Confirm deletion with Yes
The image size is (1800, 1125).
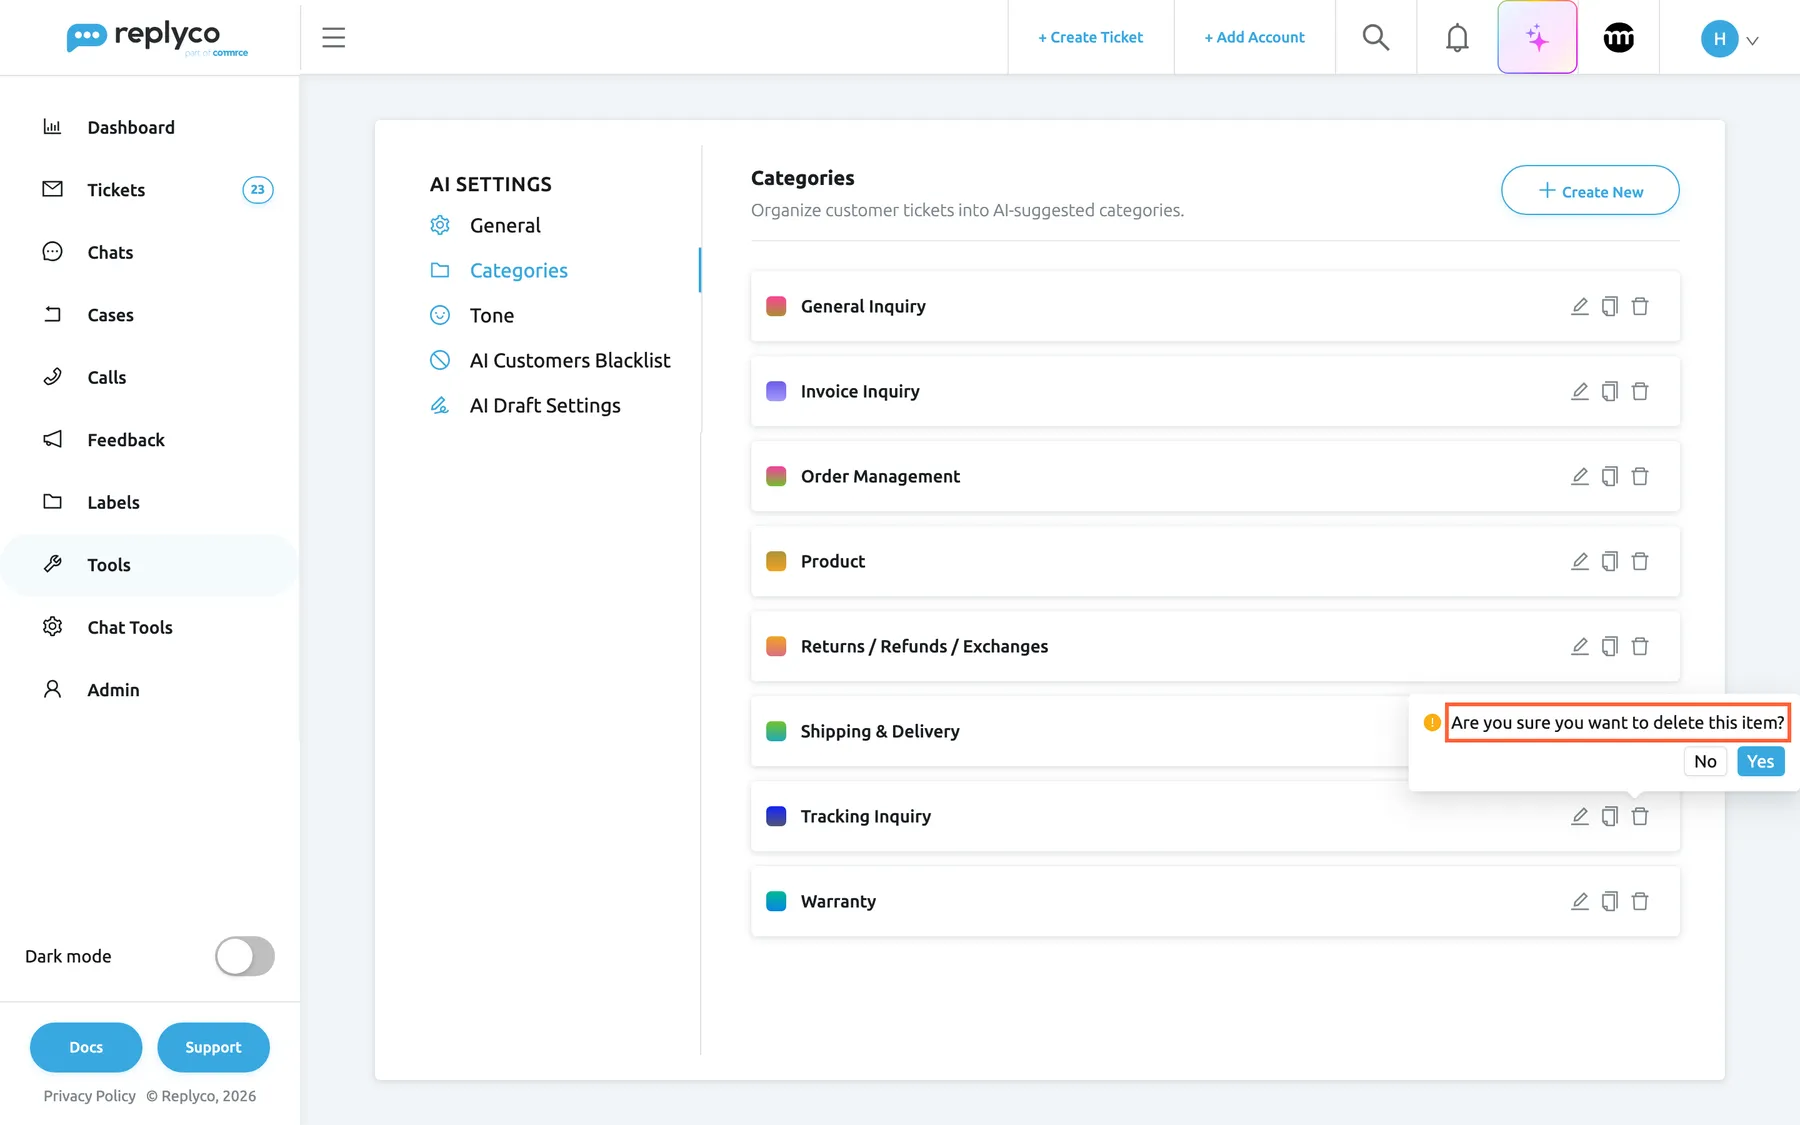pyautogui.click(x=1760, y=761)
